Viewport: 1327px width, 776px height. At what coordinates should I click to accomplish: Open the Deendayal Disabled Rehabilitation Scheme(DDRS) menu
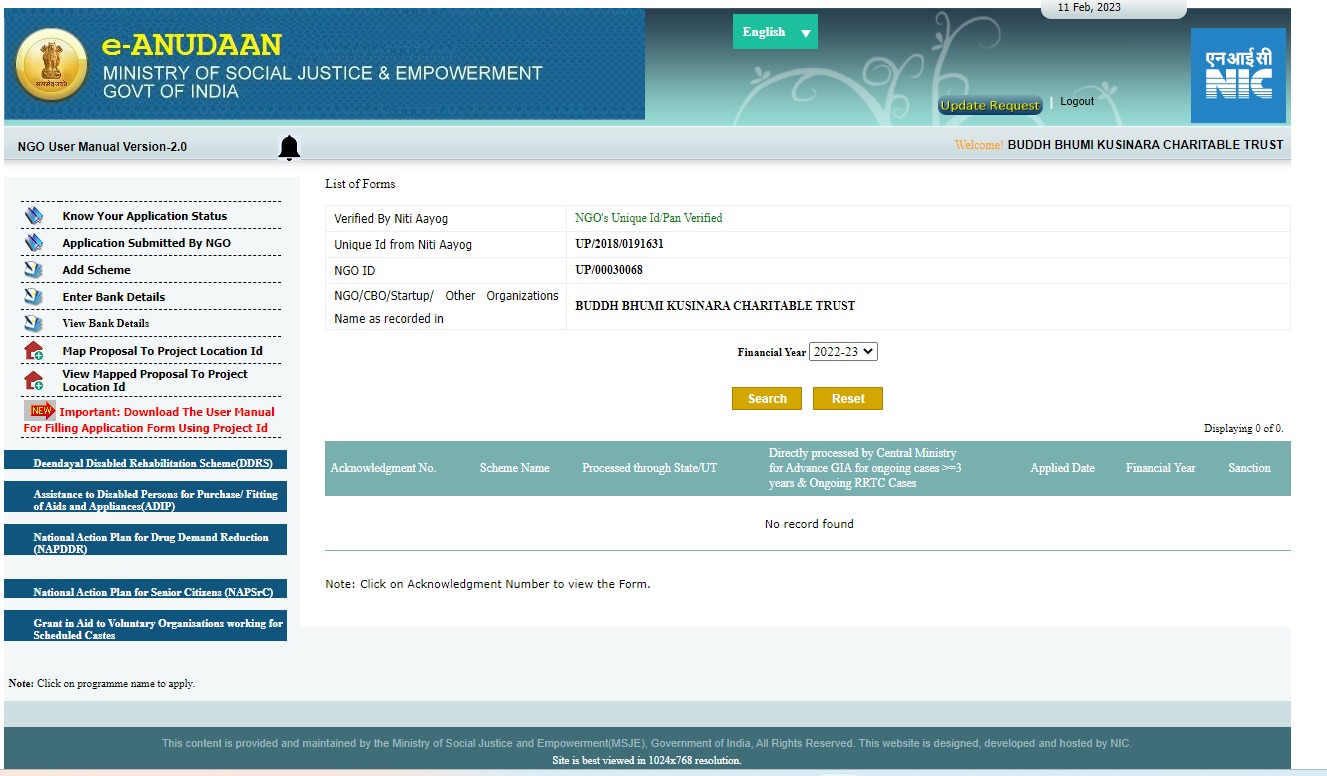(146, 461)
